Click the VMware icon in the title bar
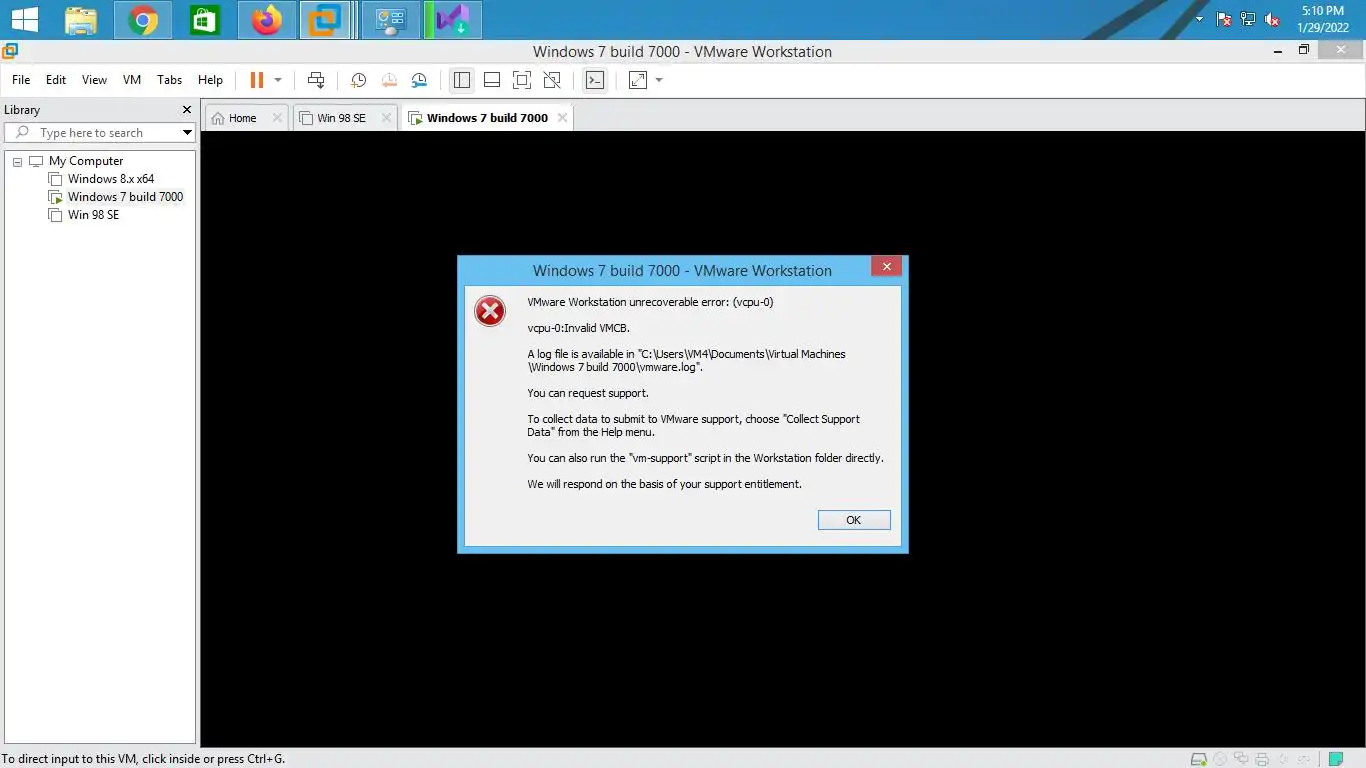This screenshot has height=768, width=1366. [x=10, y=51]
